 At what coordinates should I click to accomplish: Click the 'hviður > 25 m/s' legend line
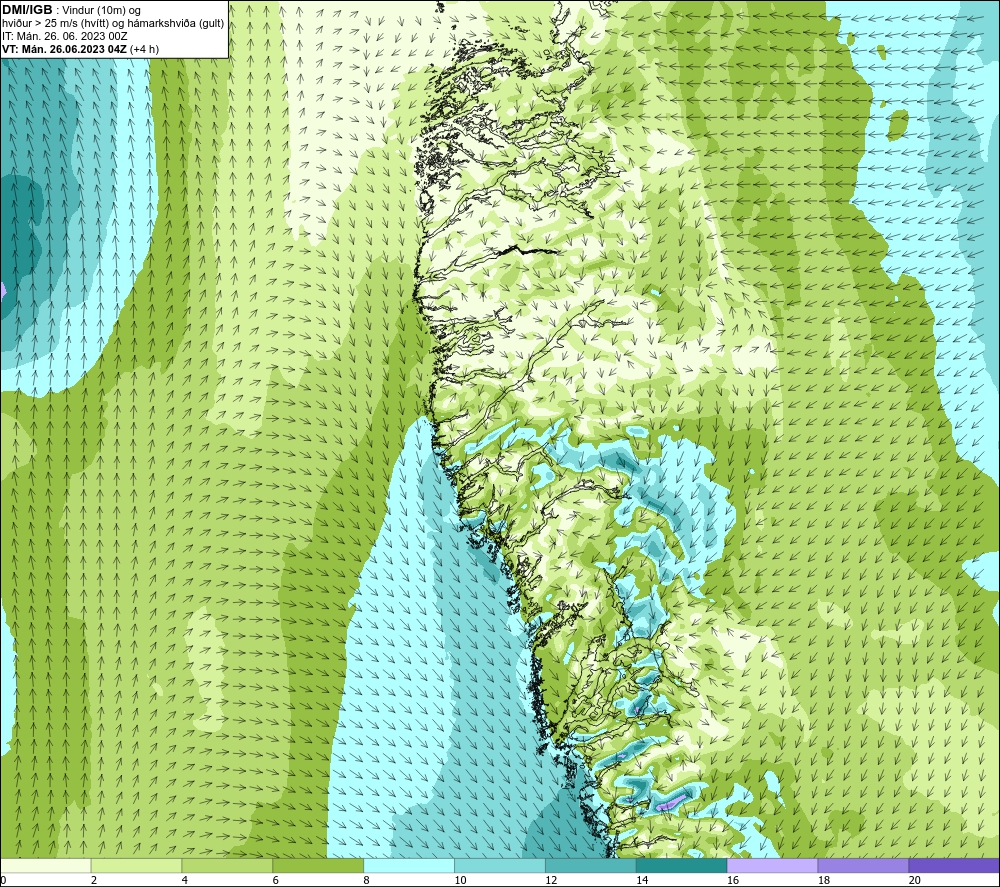tap(113, 24)
